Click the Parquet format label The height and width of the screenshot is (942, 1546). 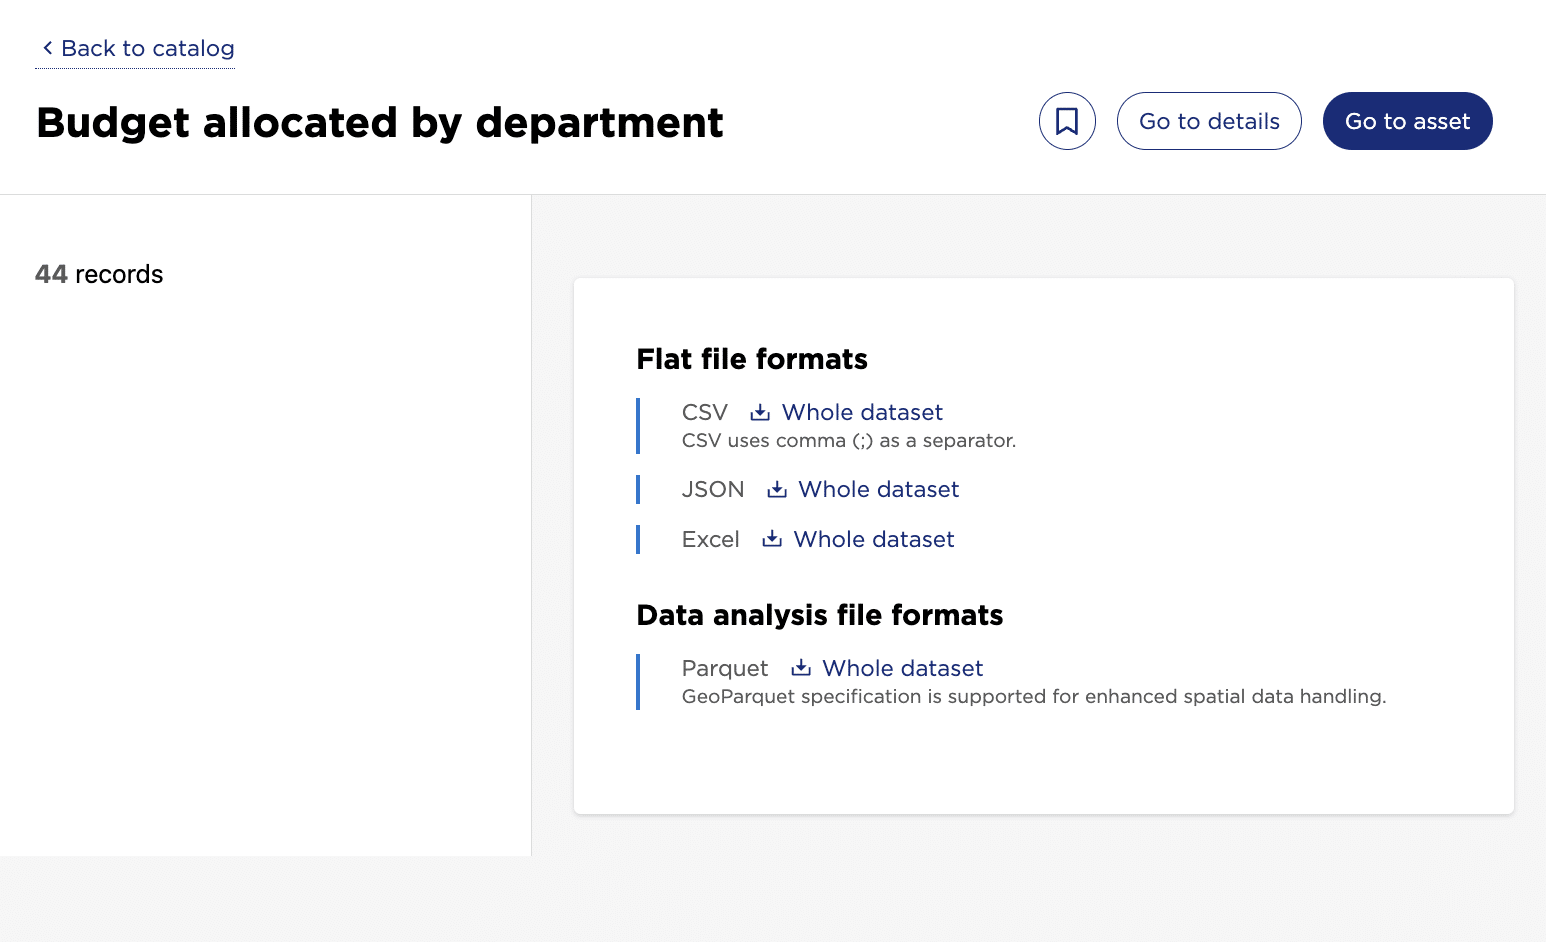tap(724, 669)
